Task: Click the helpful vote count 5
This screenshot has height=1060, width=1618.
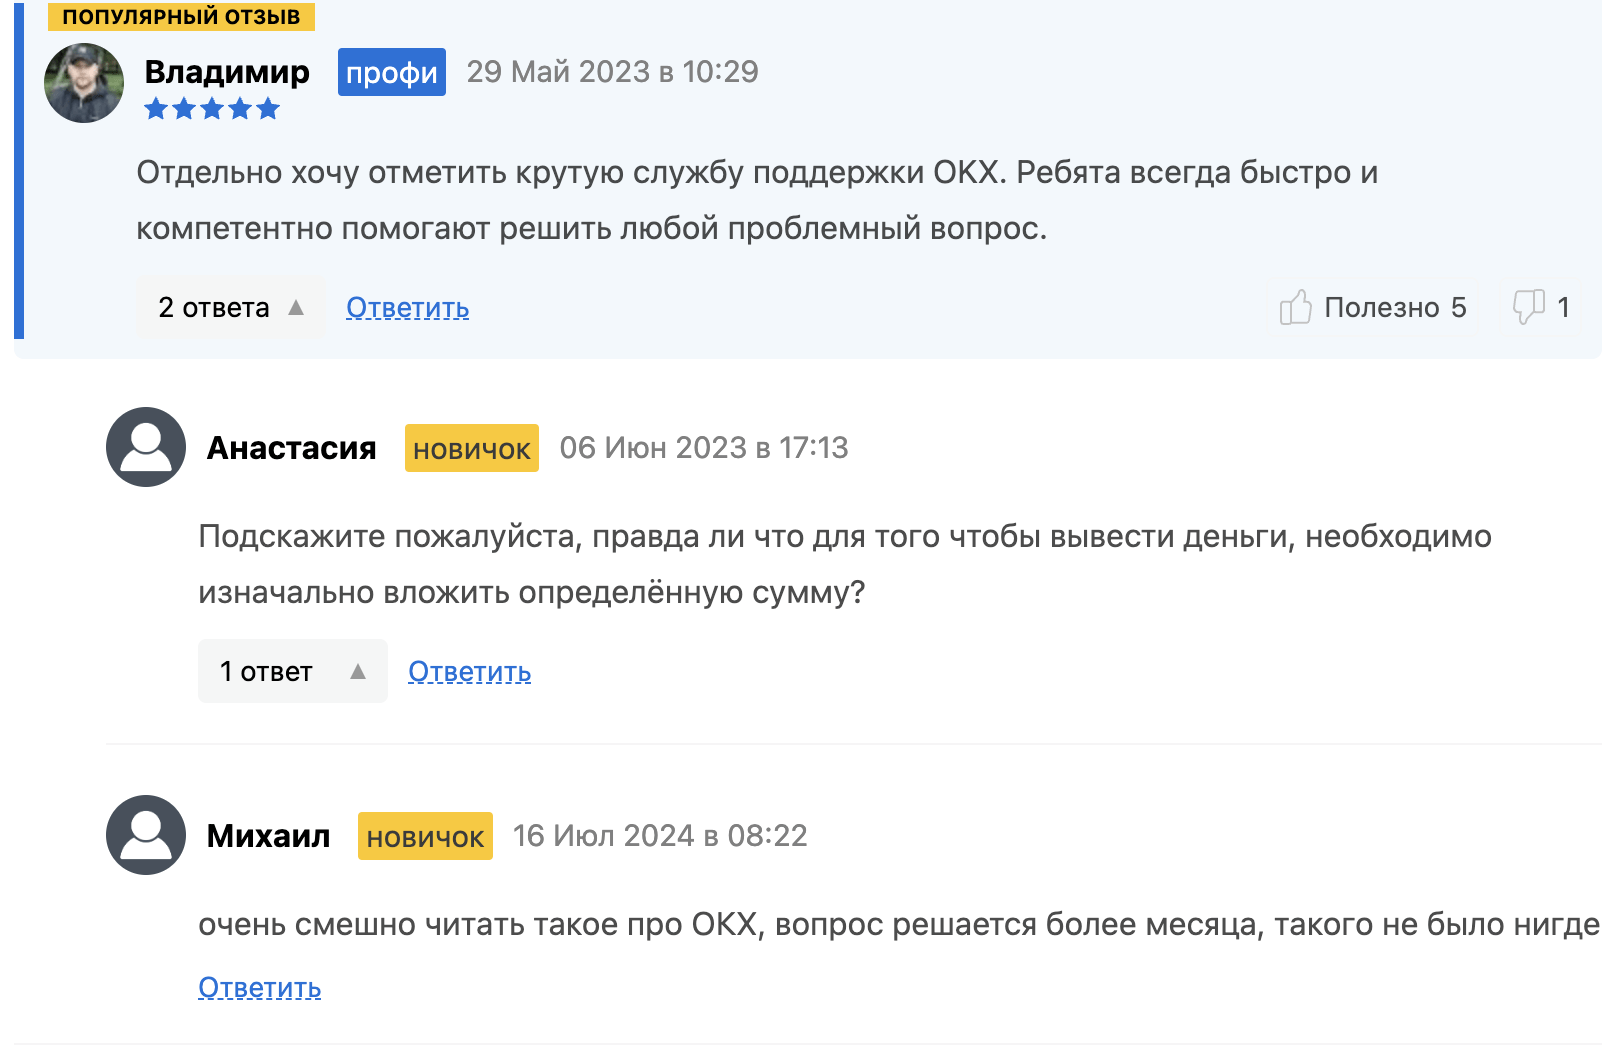Action: [x=1460, y=308]
